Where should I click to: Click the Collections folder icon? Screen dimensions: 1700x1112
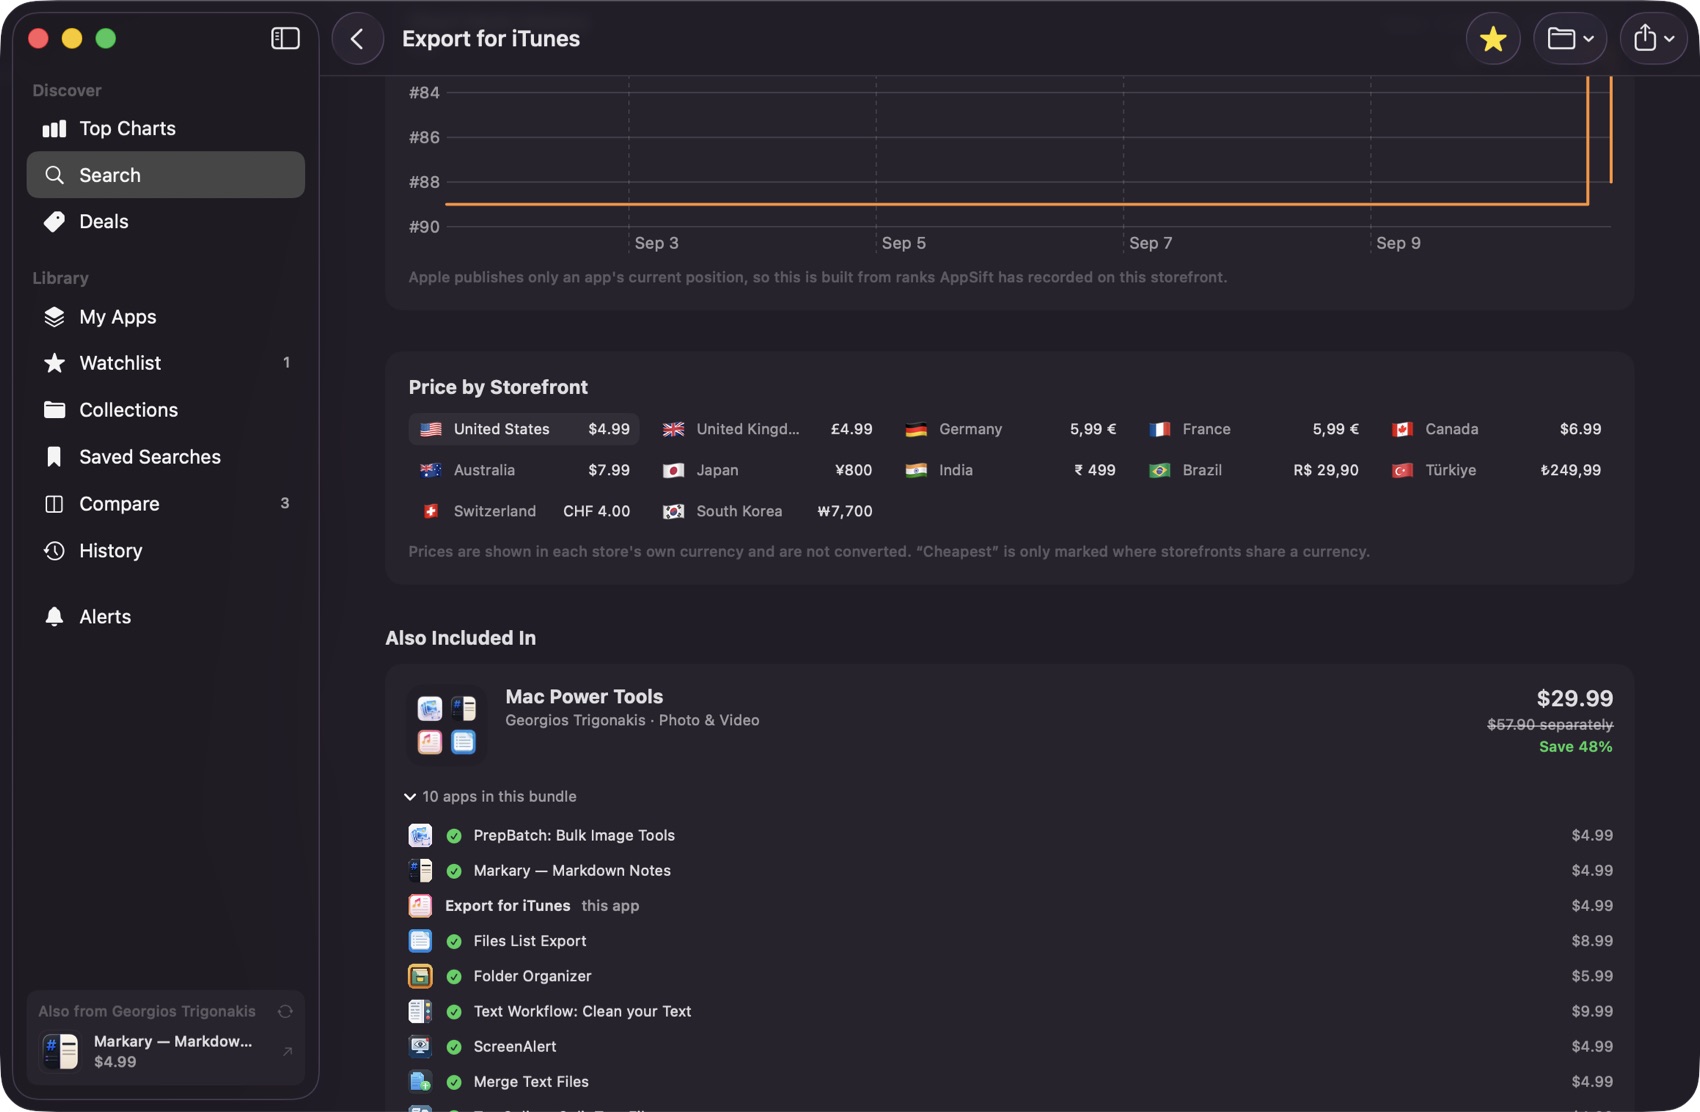tap(54, 410)
